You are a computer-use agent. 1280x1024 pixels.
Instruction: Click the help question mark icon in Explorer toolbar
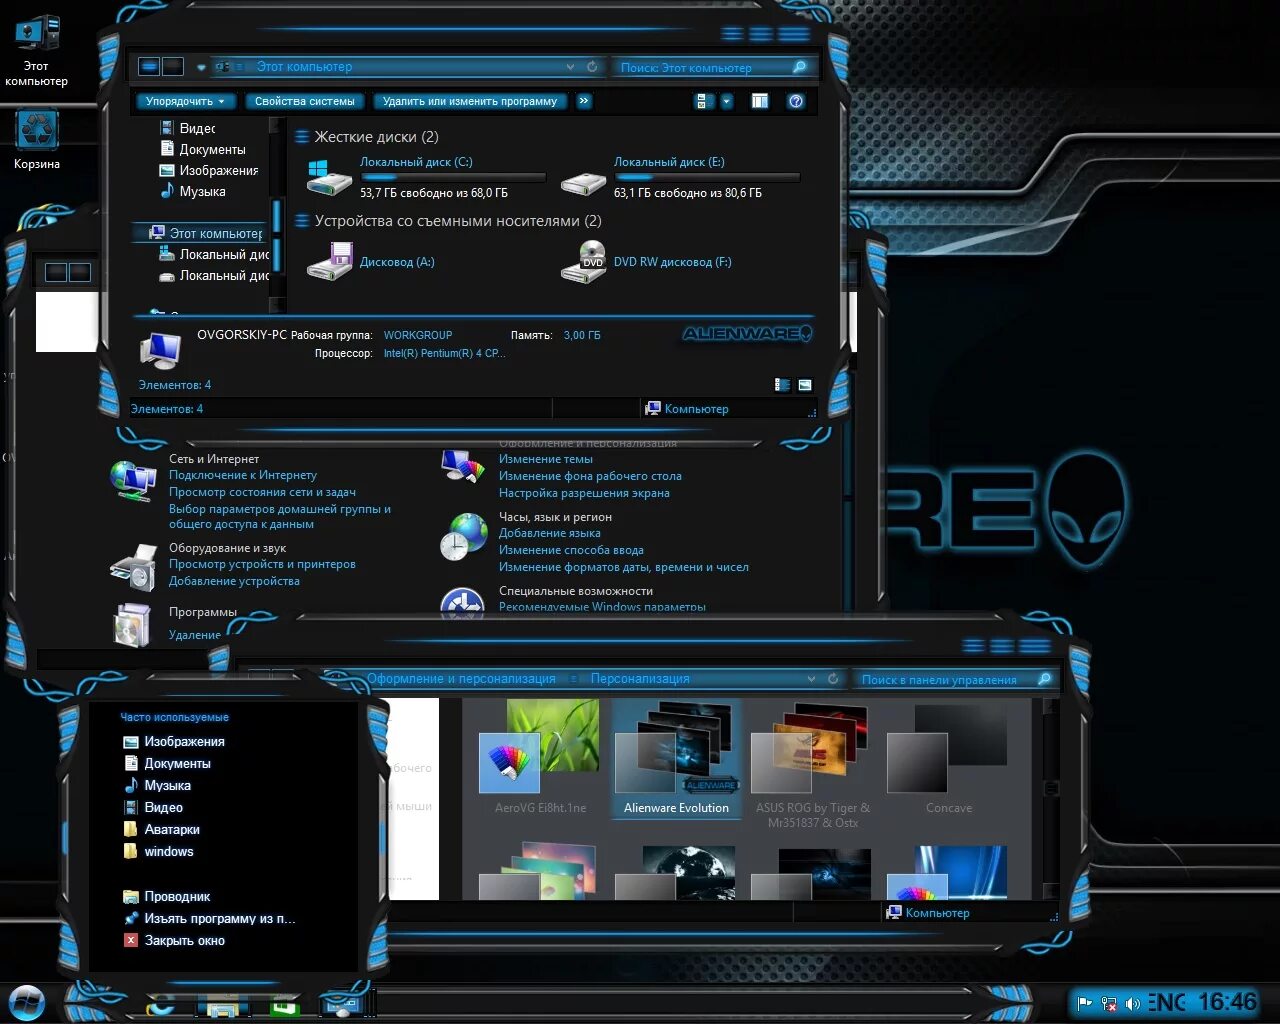click(796, 101)
